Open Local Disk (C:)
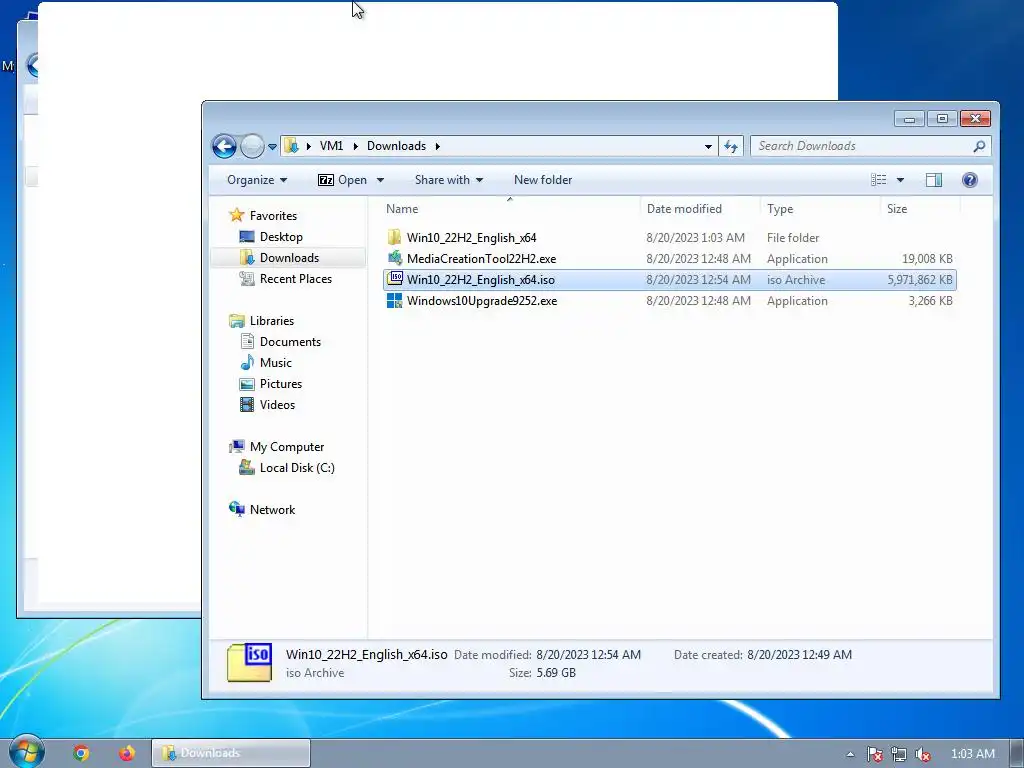The height and width of the screenshot is (768, 1024). tap(297, 468)
